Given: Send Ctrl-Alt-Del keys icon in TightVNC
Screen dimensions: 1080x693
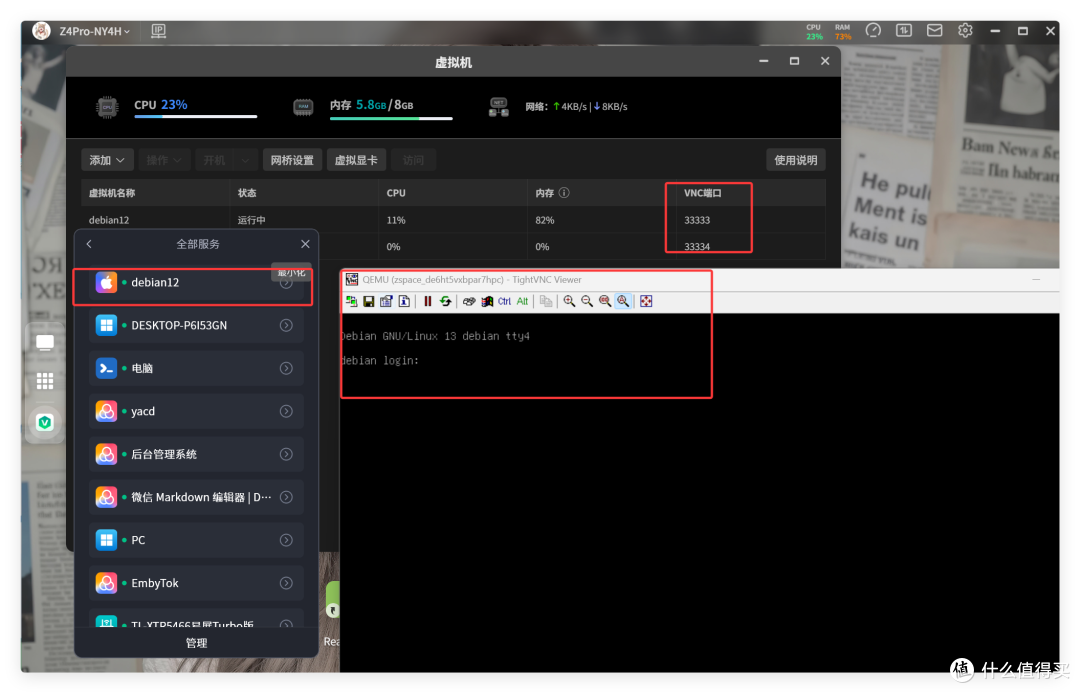Looking at the screenshot, I should pyautogui.click(x=469, y=301).
